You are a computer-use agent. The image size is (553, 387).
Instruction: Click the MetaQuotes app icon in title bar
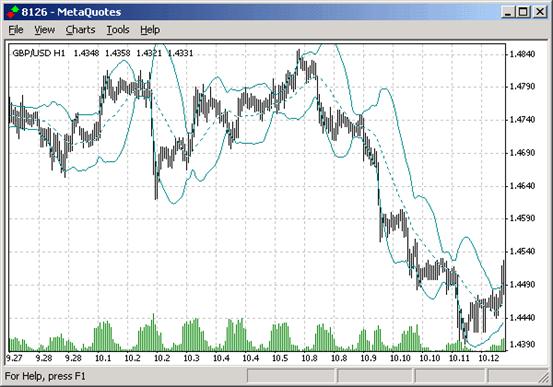pyautogui.click(x=13, y=12)
